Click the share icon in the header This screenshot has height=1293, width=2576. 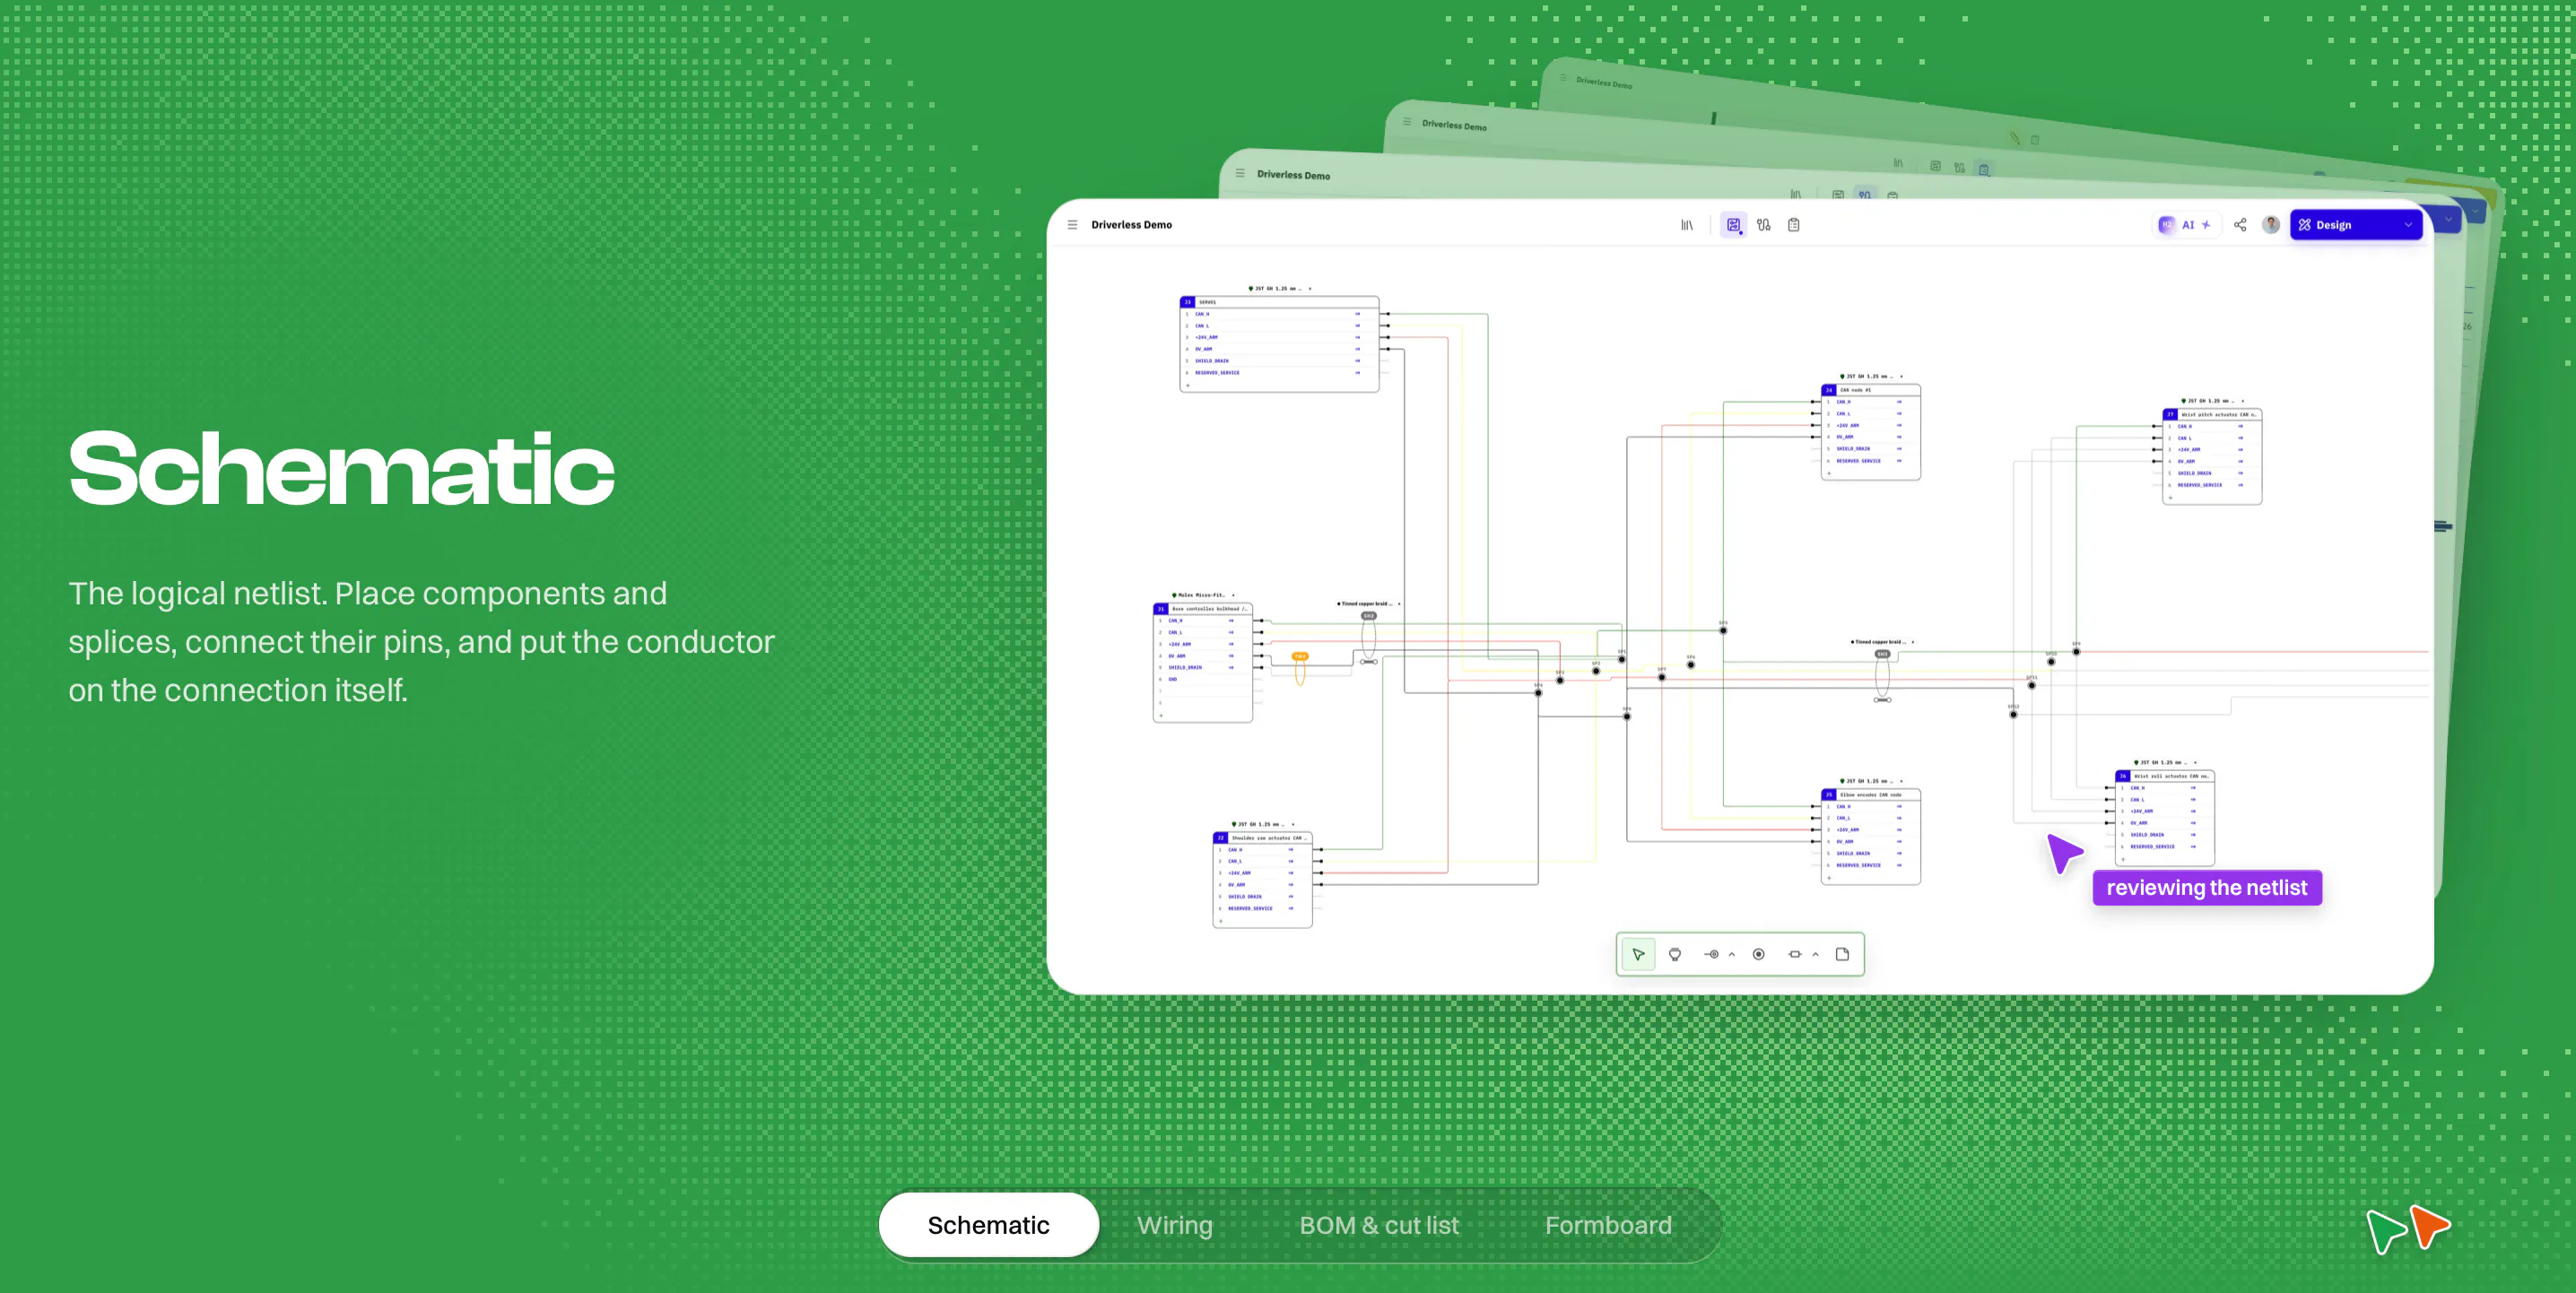pos(2240,225)
